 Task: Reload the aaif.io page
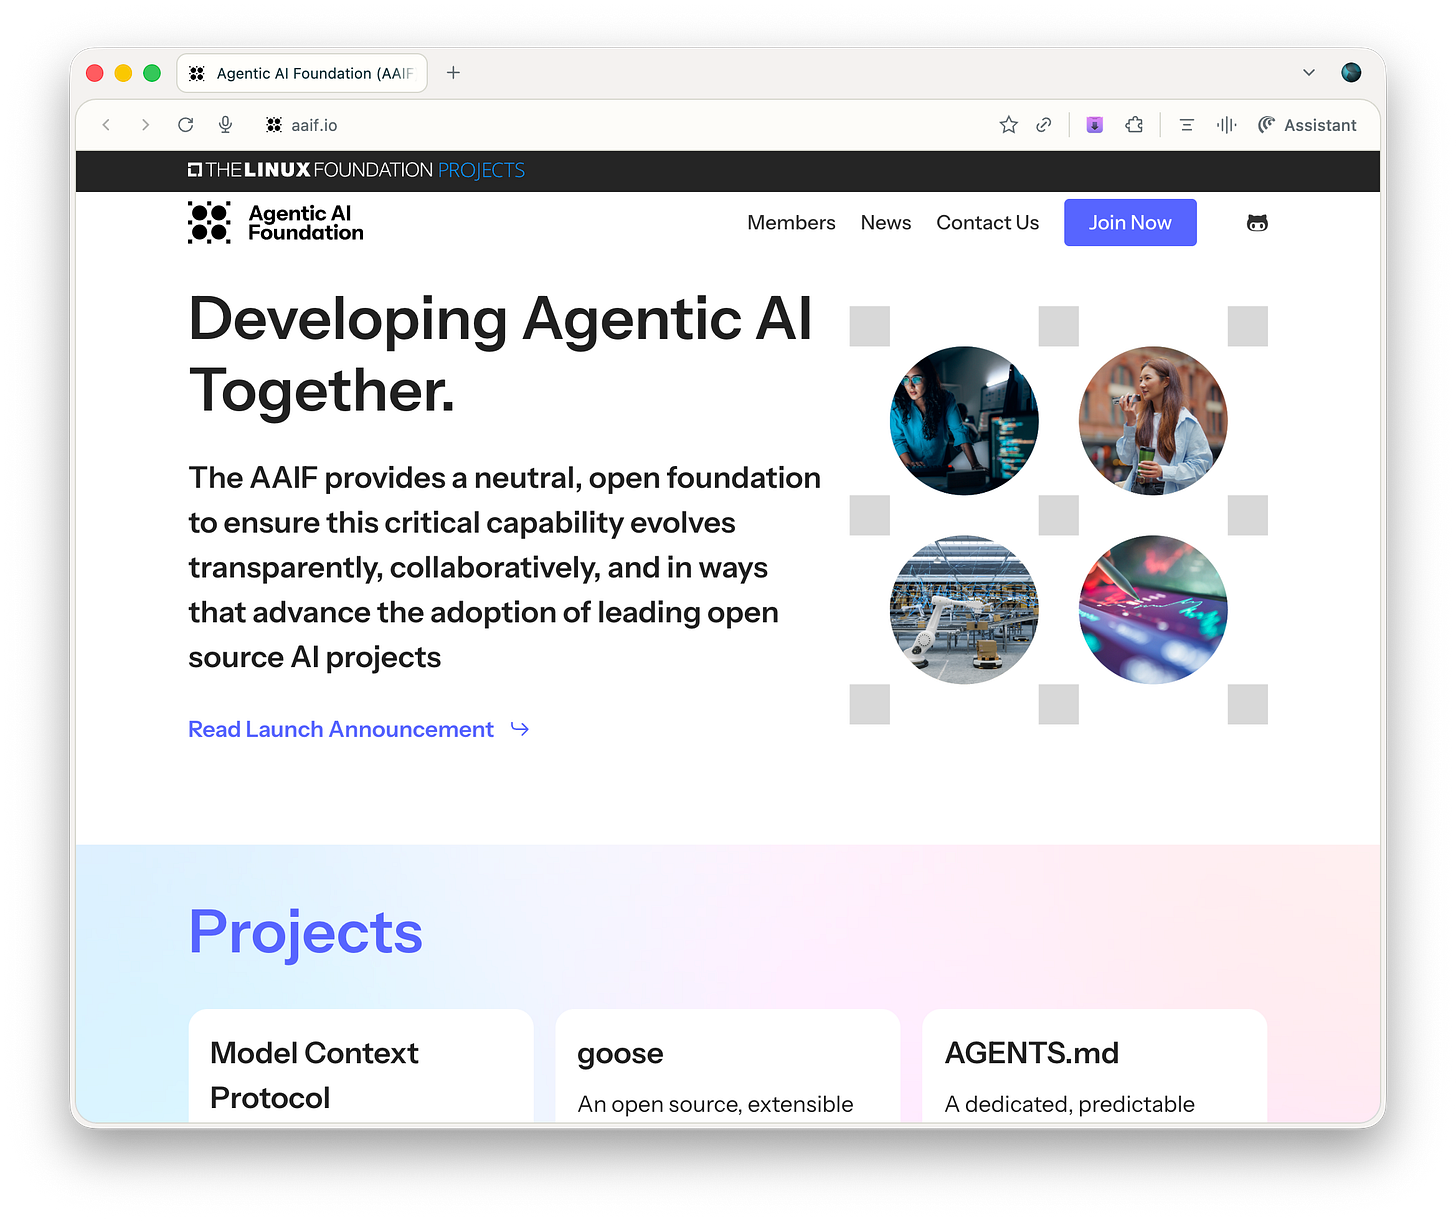(x=185, y=125)
